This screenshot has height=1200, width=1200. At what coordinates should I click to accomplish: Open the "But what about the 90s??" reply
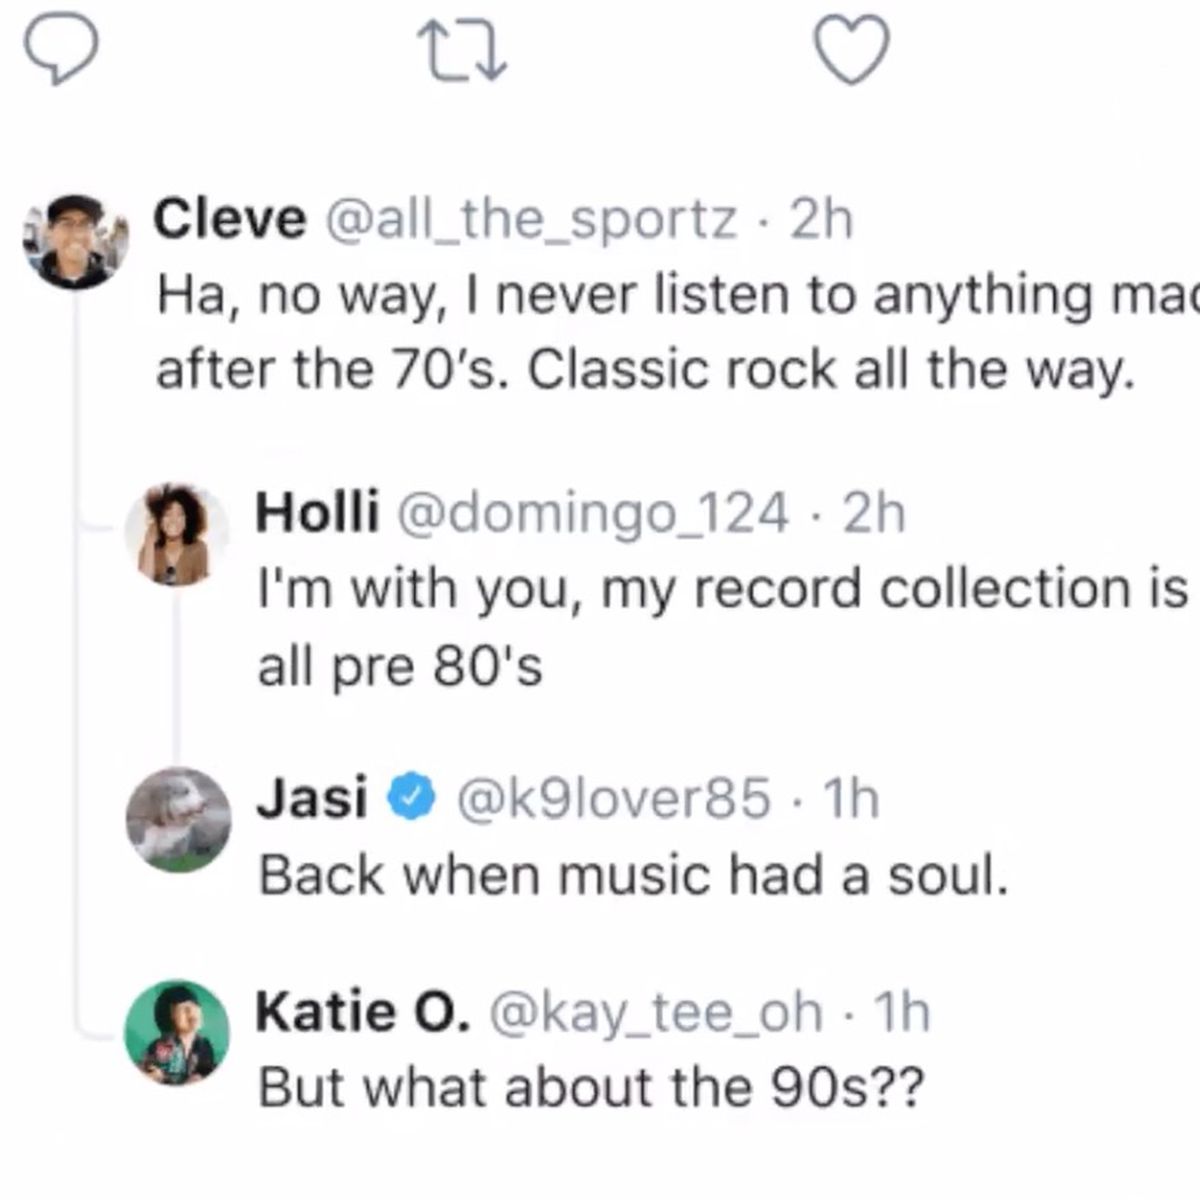point(590,1087)
